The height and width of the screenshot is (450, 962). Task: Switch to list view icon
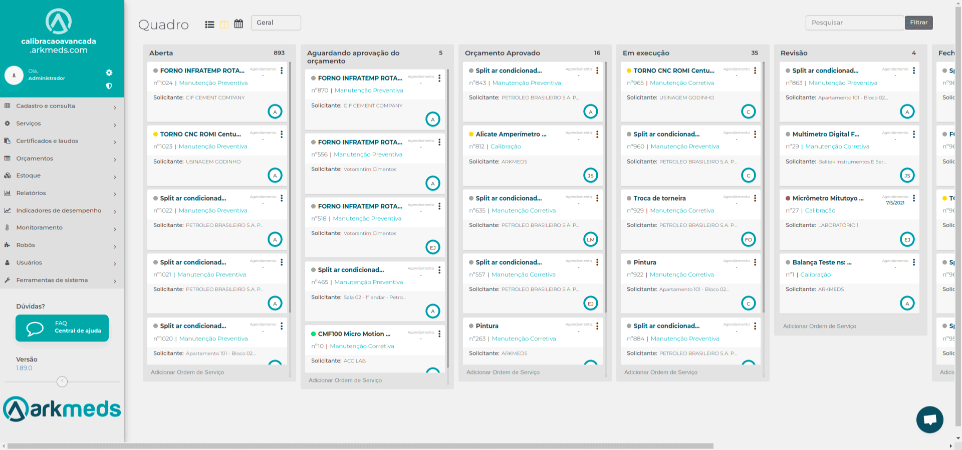point(209,23)
